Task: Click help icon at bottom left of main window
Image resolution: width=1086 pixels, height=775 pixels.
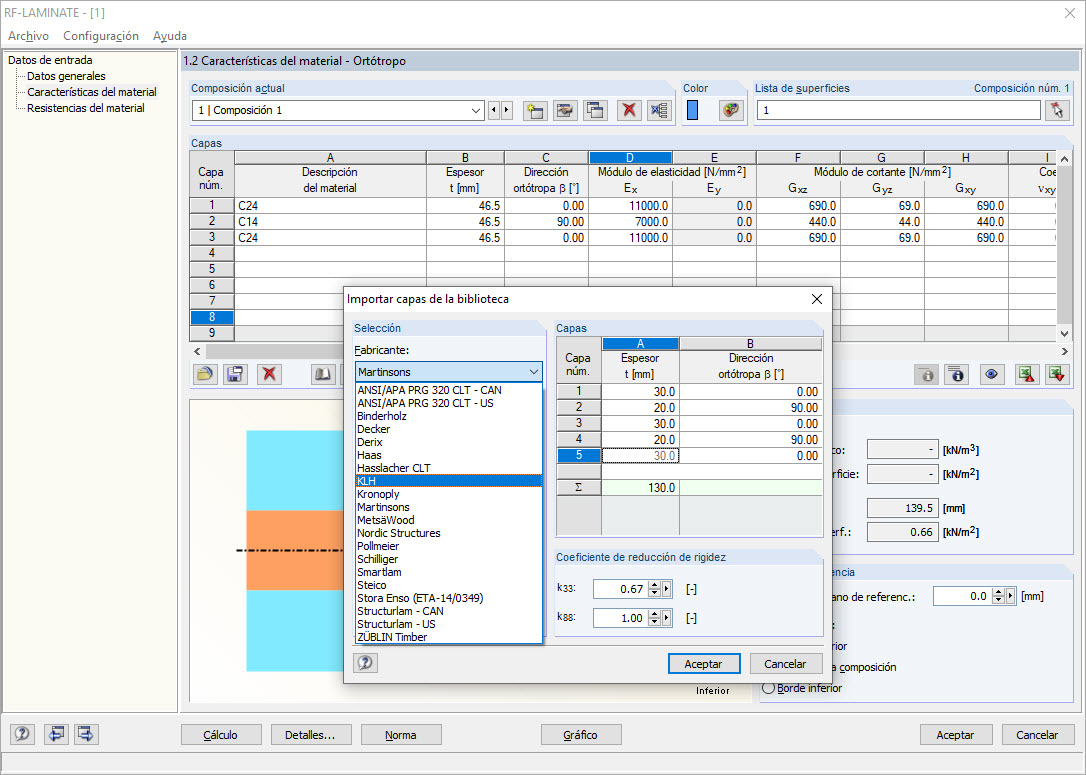Action: tap(22, 734)
